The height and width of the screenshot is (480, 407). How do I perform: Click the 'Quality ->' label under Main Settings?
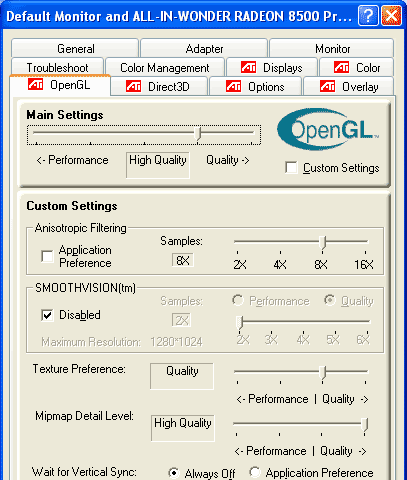click(228, 160)
